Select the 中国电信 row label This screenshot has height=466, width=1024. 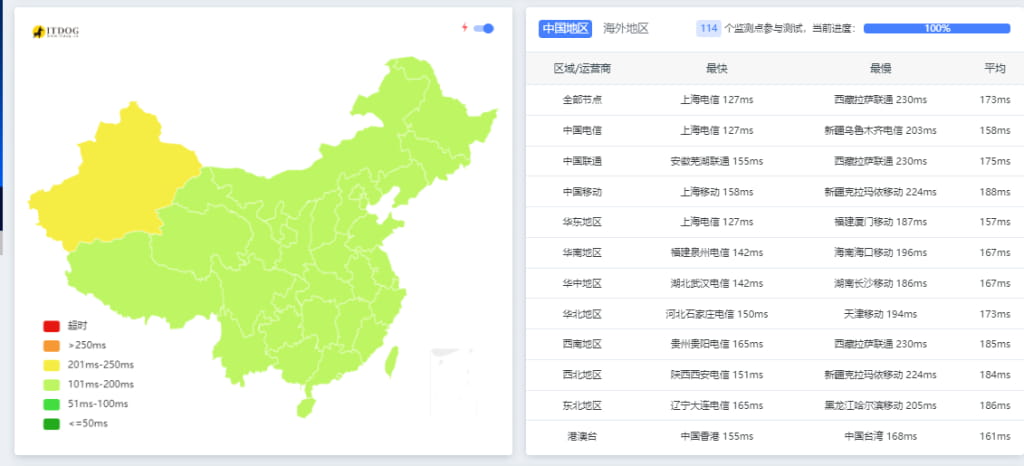[583, 131]
